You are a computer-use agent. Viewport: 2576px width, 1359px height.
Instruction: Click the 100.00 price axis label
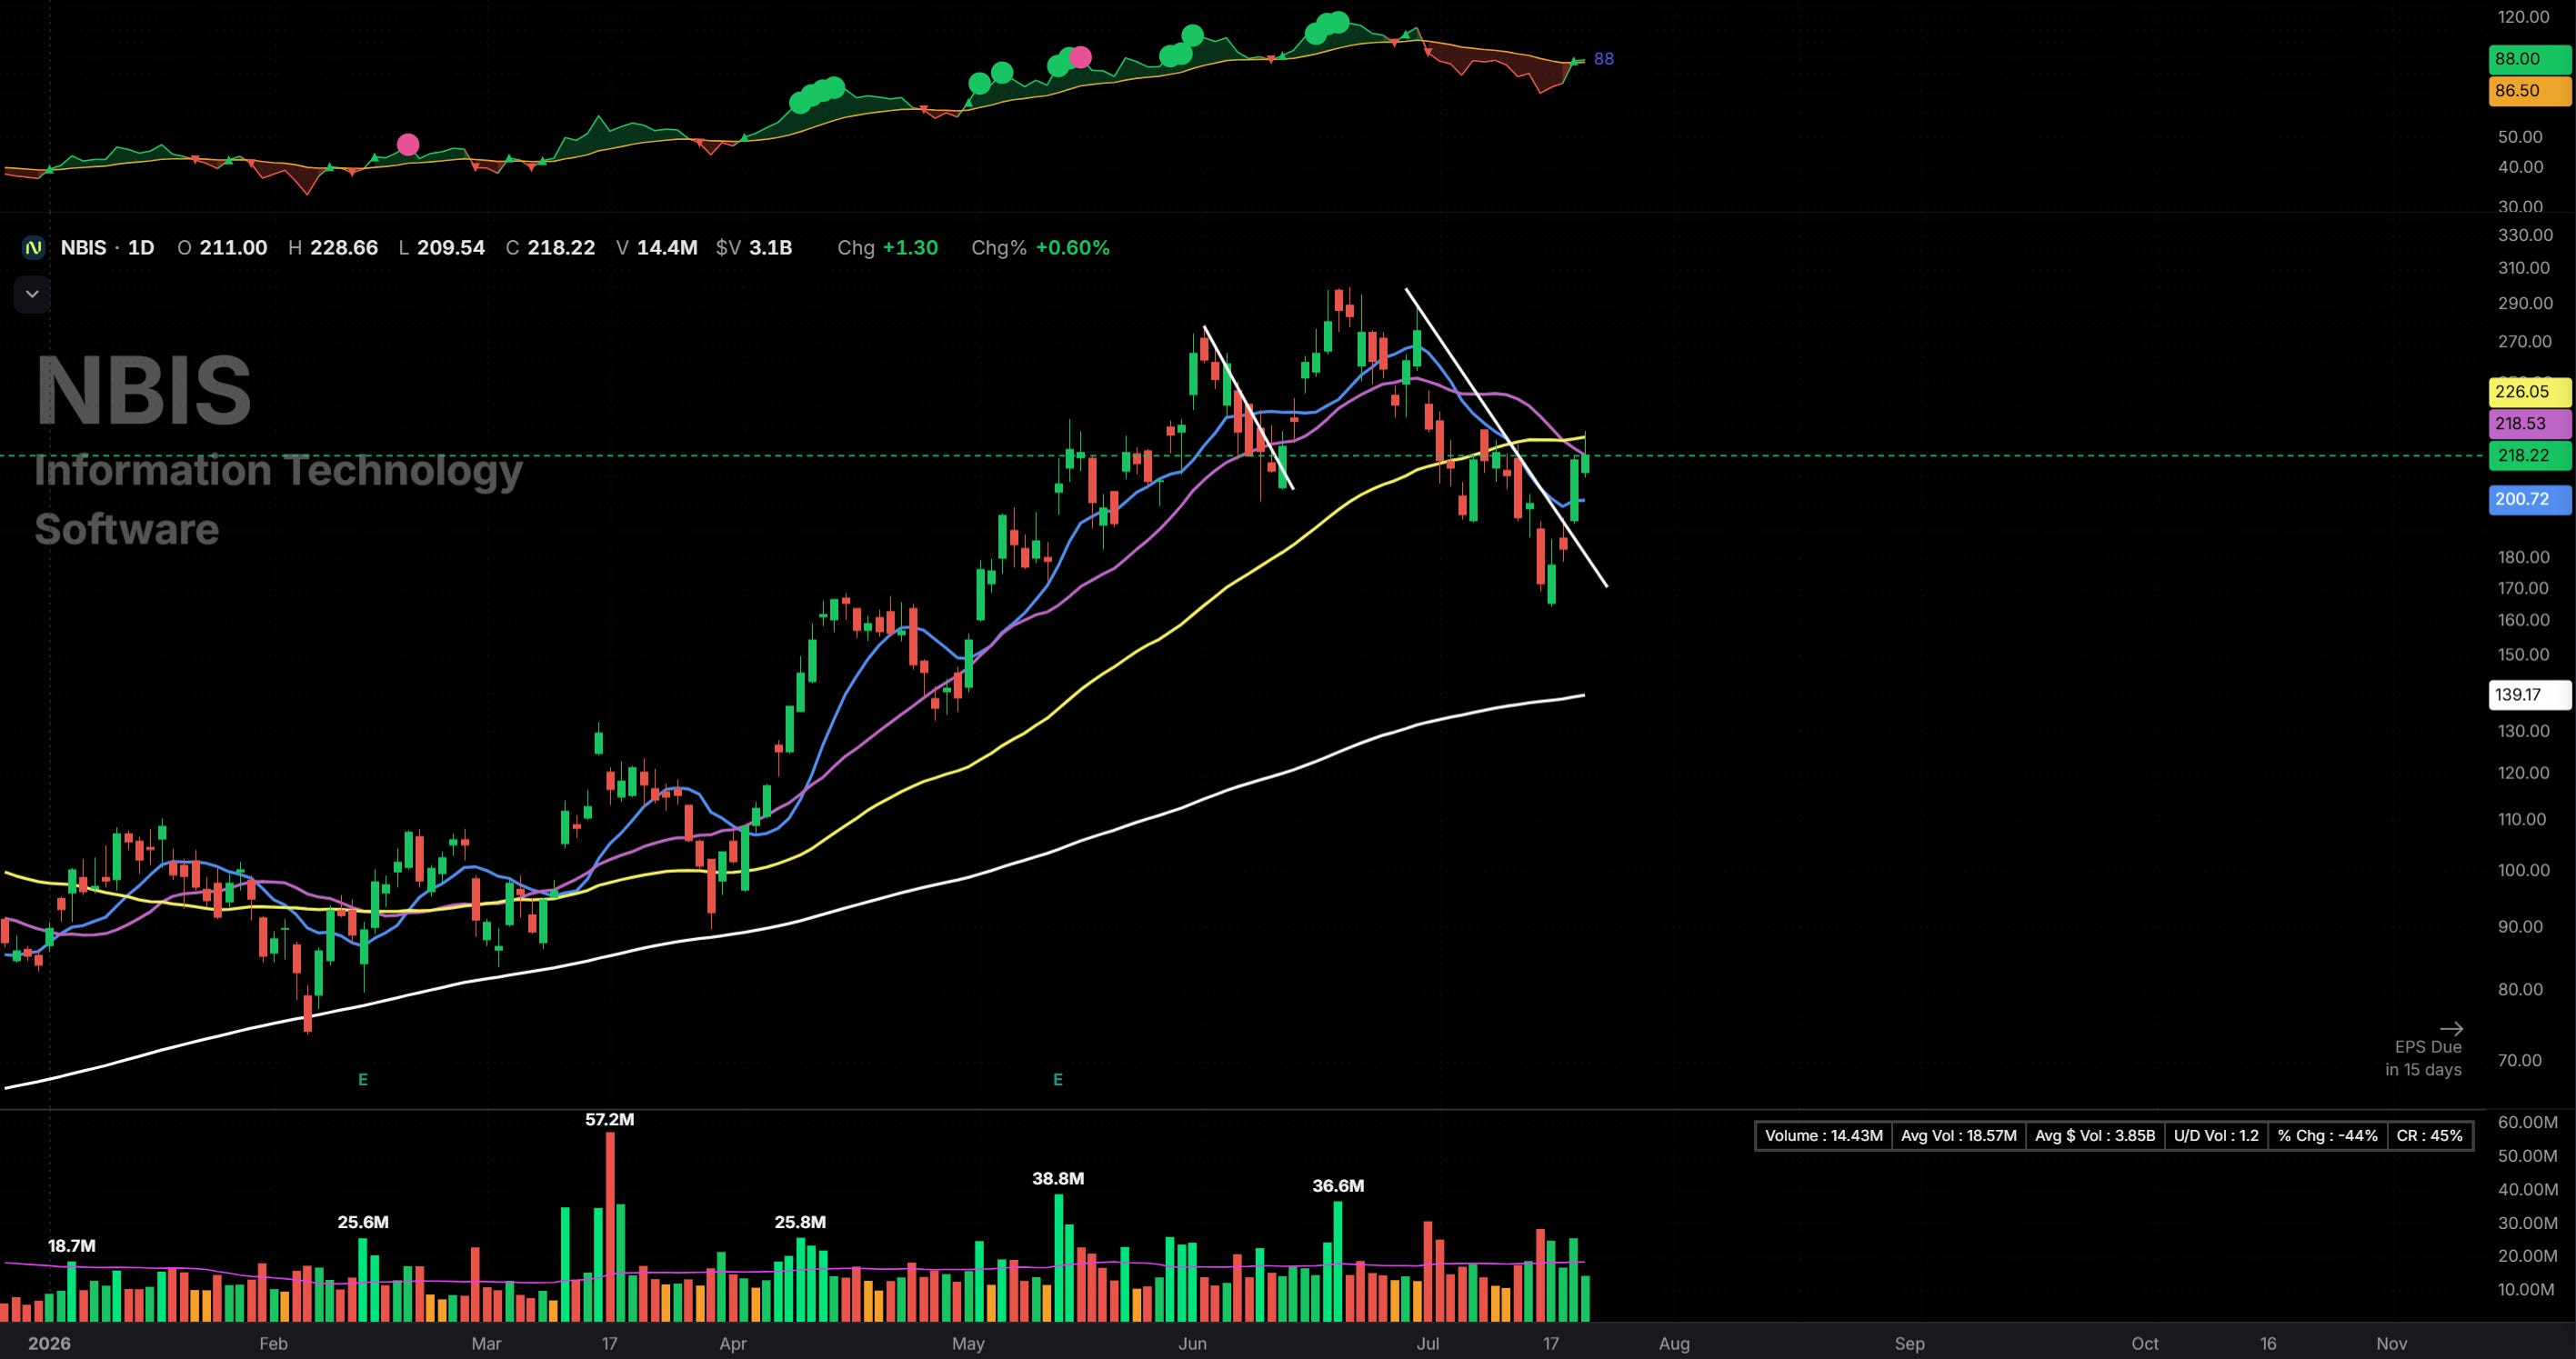[2525, 870]
